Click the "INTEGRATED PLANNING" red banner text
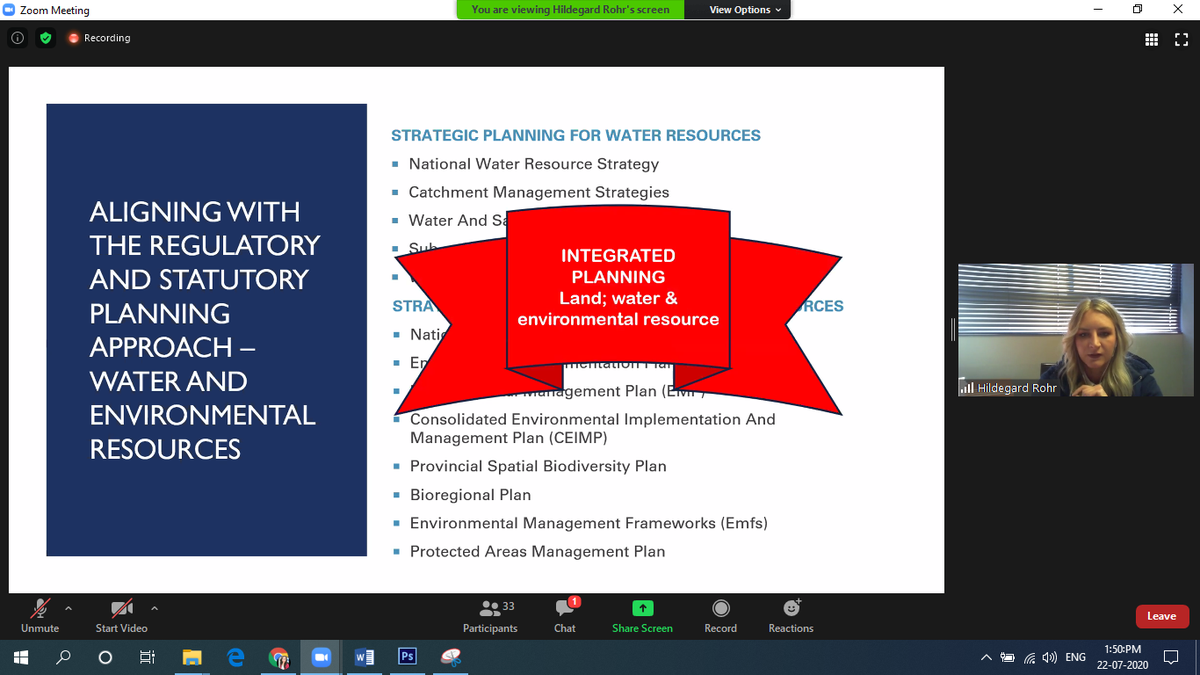 tap(618, 266)
